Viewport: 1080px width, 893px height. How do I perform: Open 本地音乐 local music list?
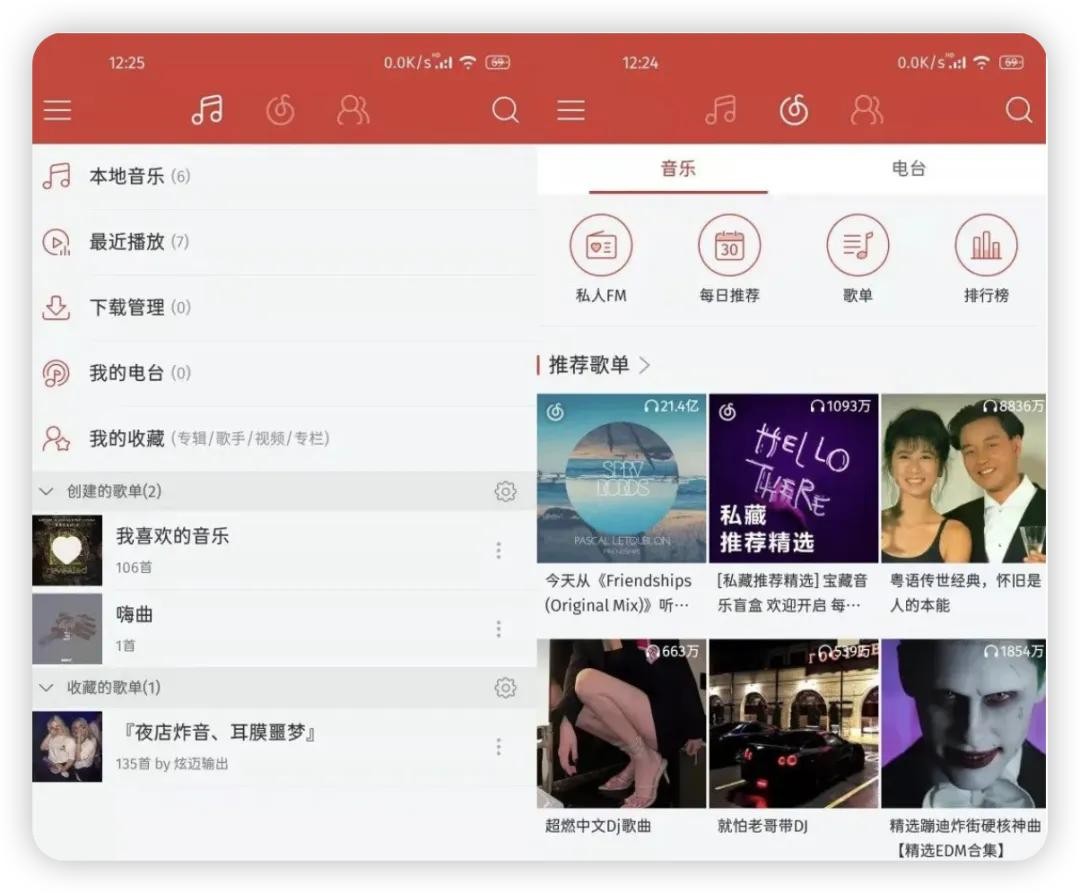pyautogui.click(x=127, y=177)
